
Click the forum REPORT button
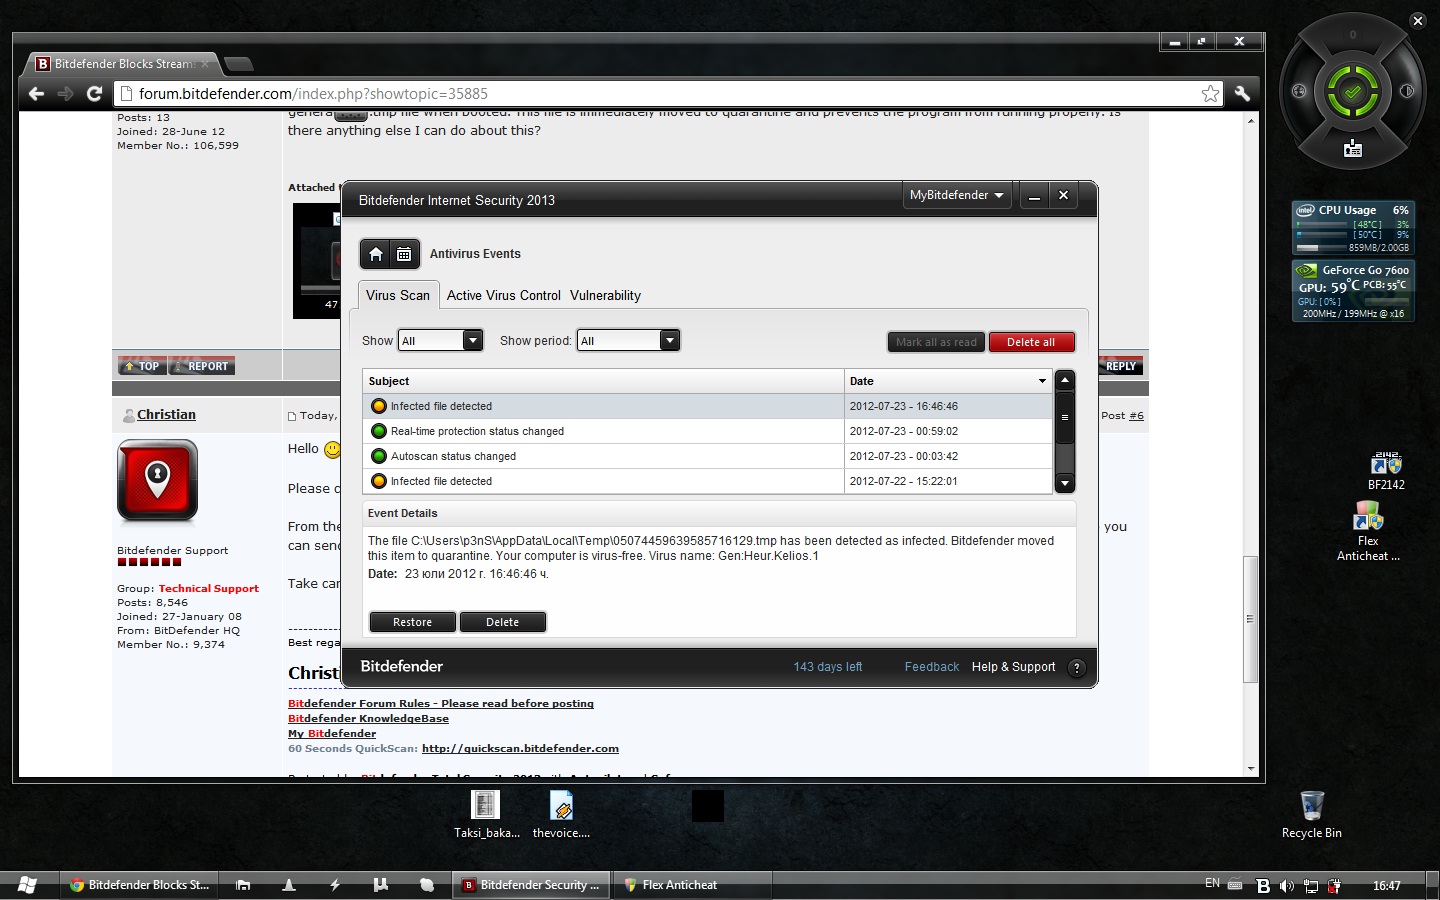[202, 366]
